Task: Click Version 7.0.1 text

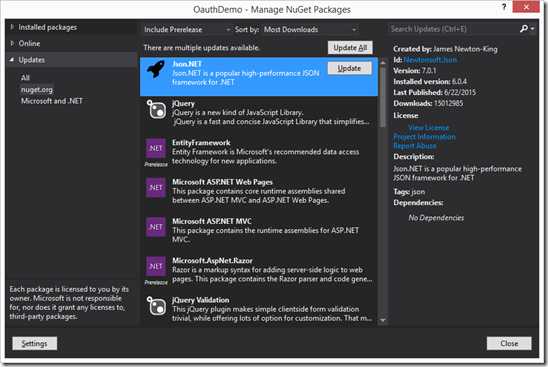Action: pyautogui.click(x=415, y=71)
